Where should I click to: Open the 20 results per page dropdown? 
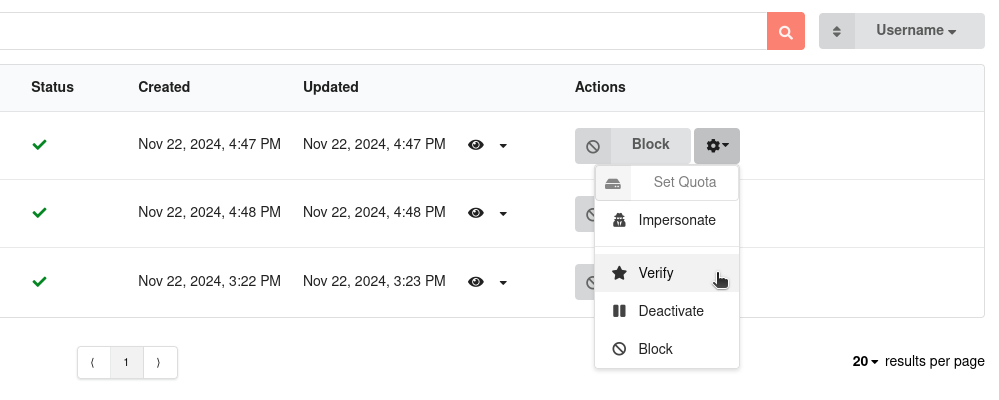[x=865, y=361]
